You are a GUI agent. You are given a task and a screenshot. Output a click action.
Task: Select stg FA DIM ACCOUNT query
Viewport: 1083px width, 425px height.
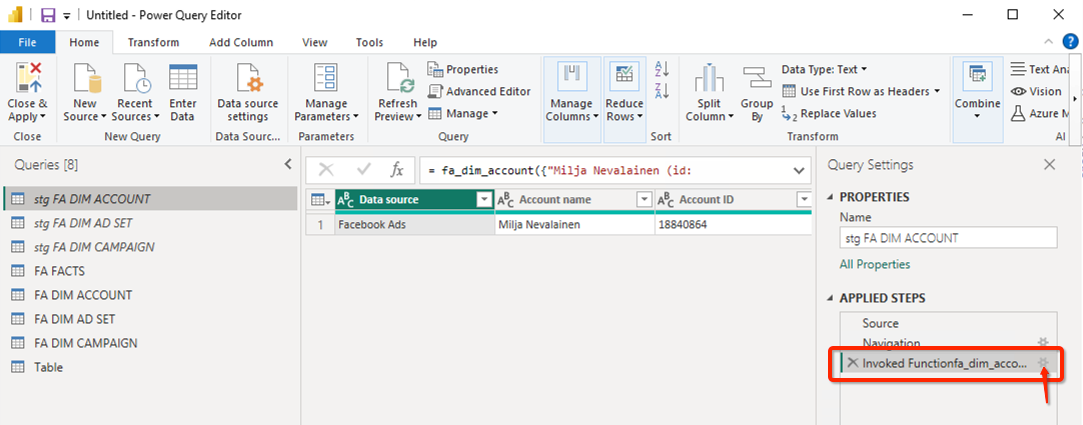150,199
